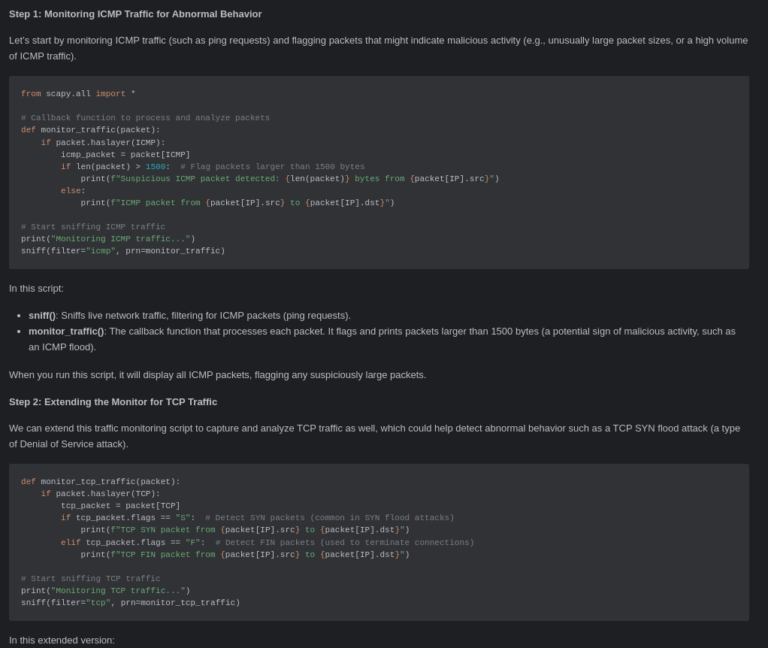
Task: Click the bold sniff() bullet item
Action: 44,315
